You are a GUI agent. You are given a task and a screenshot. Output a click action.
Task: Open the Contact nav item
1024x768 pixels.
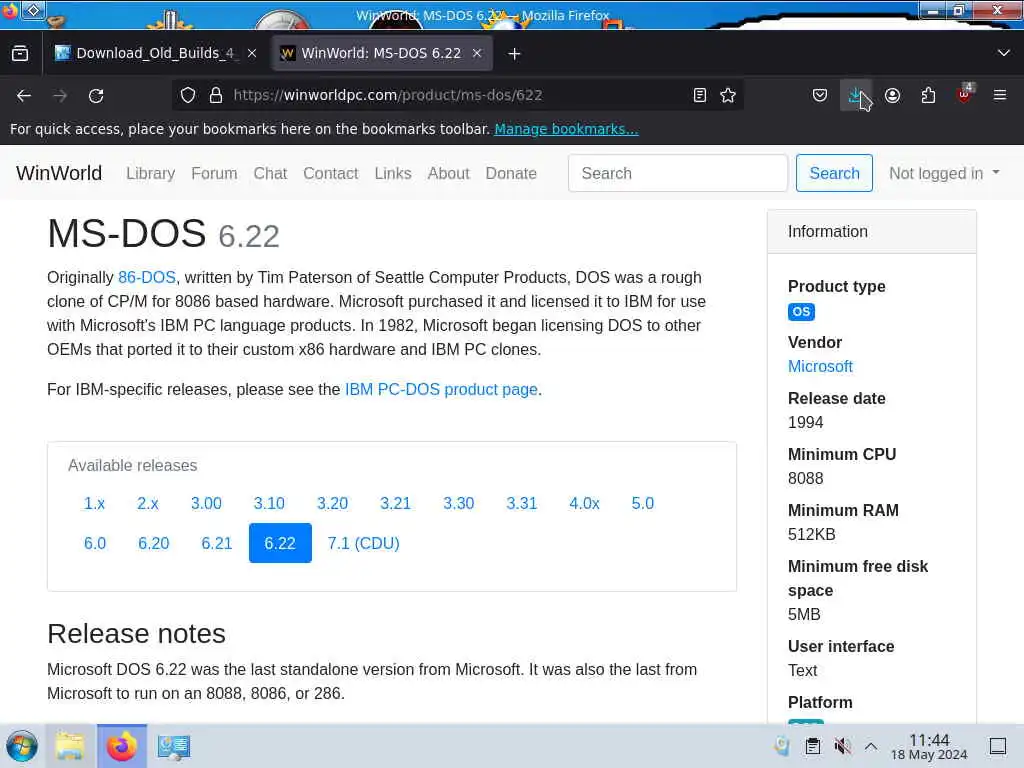click(330, 174)
